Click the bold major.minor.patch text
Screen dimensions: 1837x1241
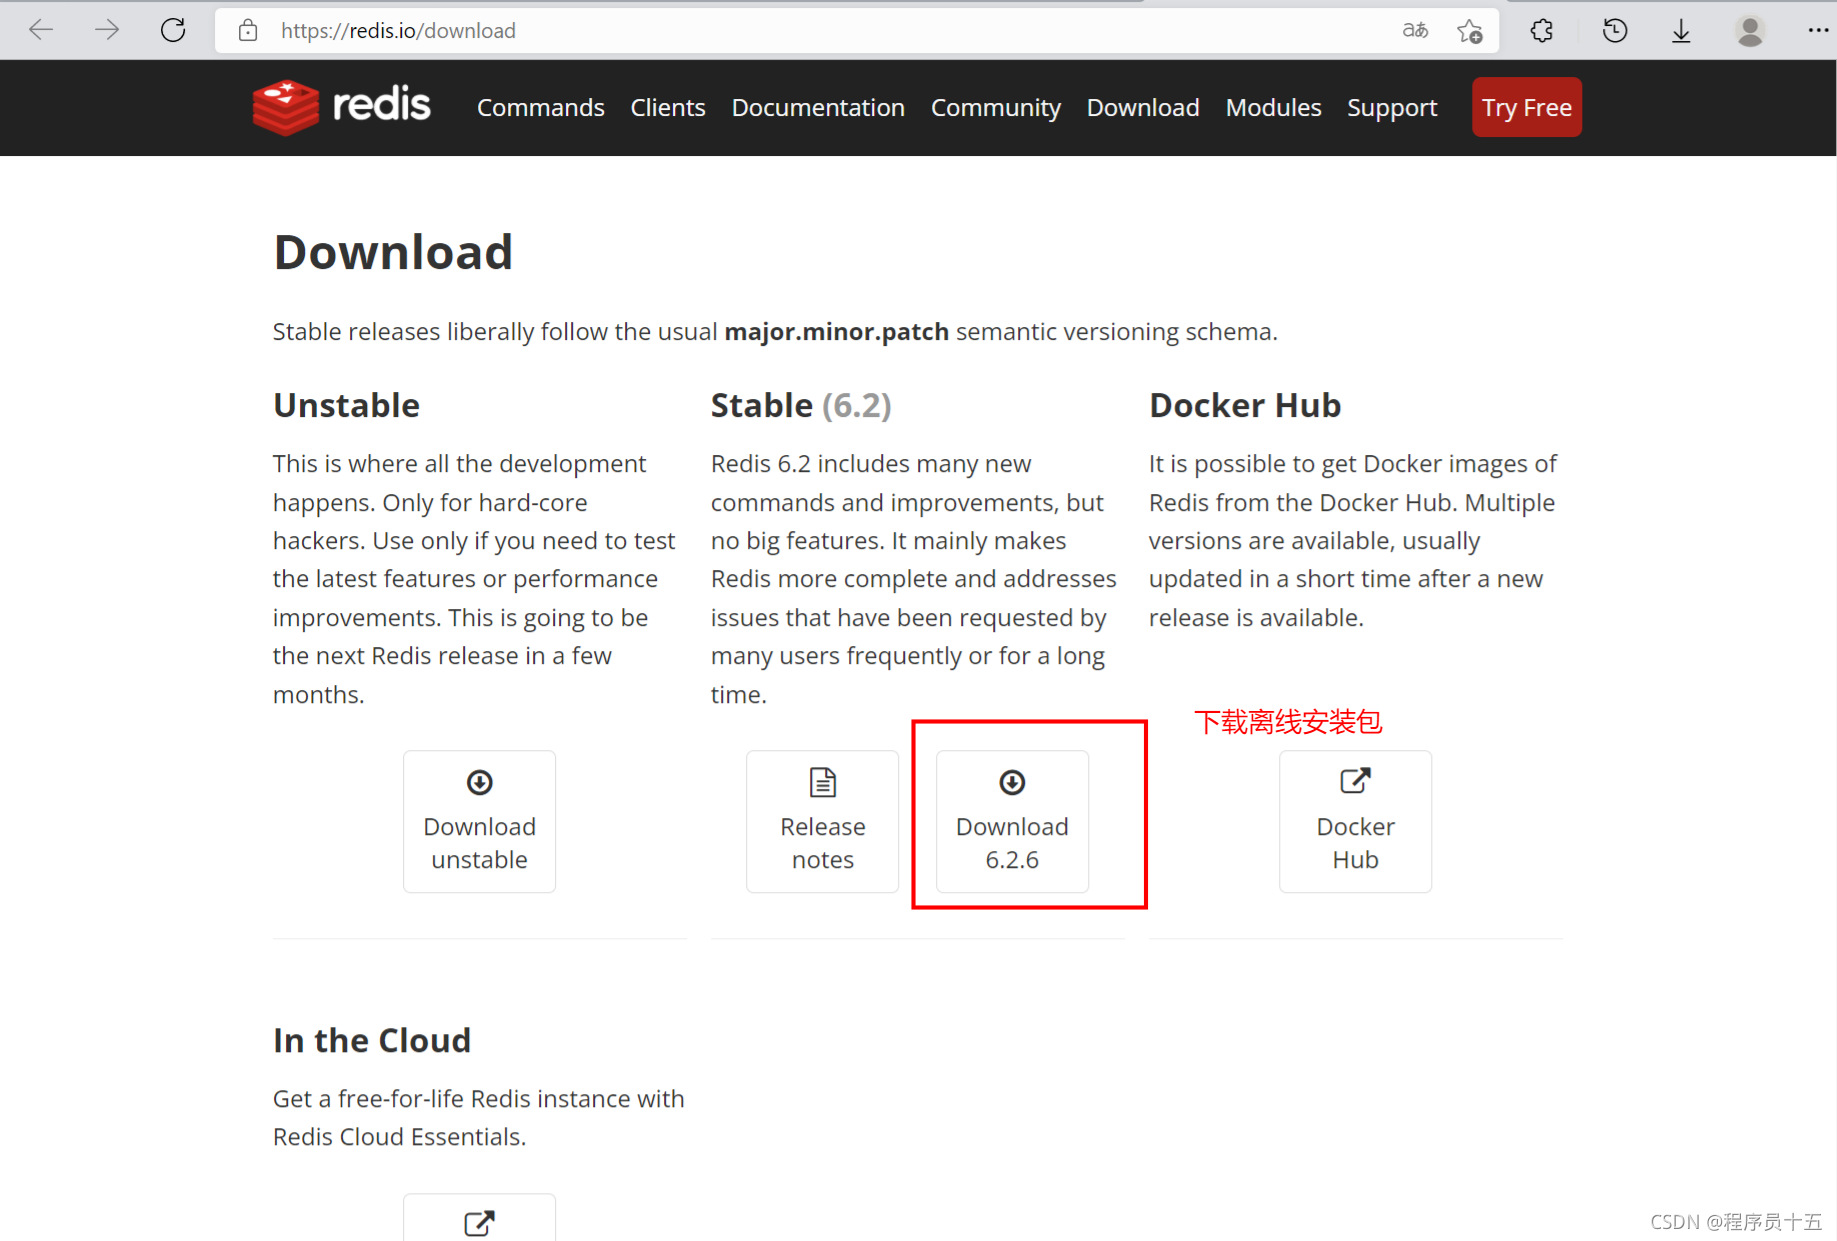click(836, 332)
